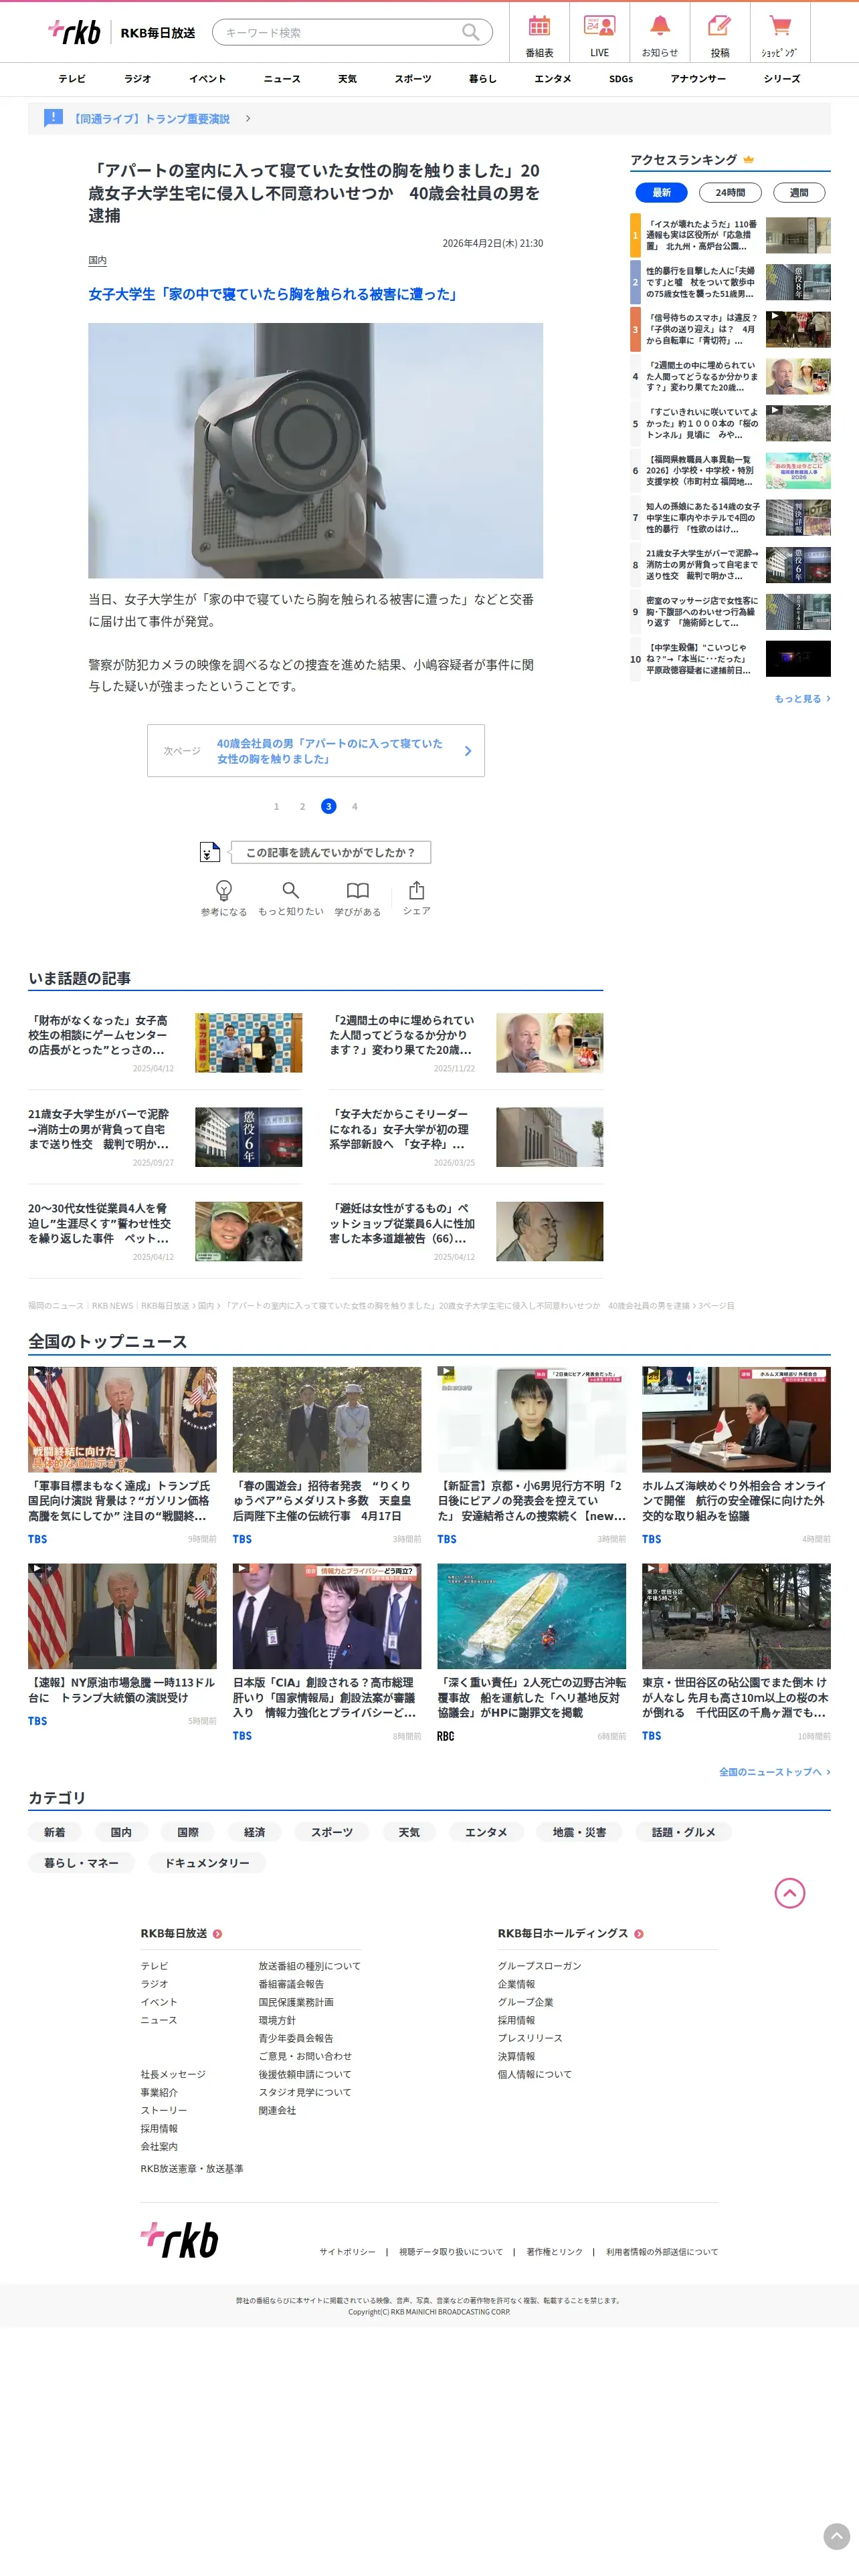Open the スポーツ menu item
859x2576 pixels.
412,79
